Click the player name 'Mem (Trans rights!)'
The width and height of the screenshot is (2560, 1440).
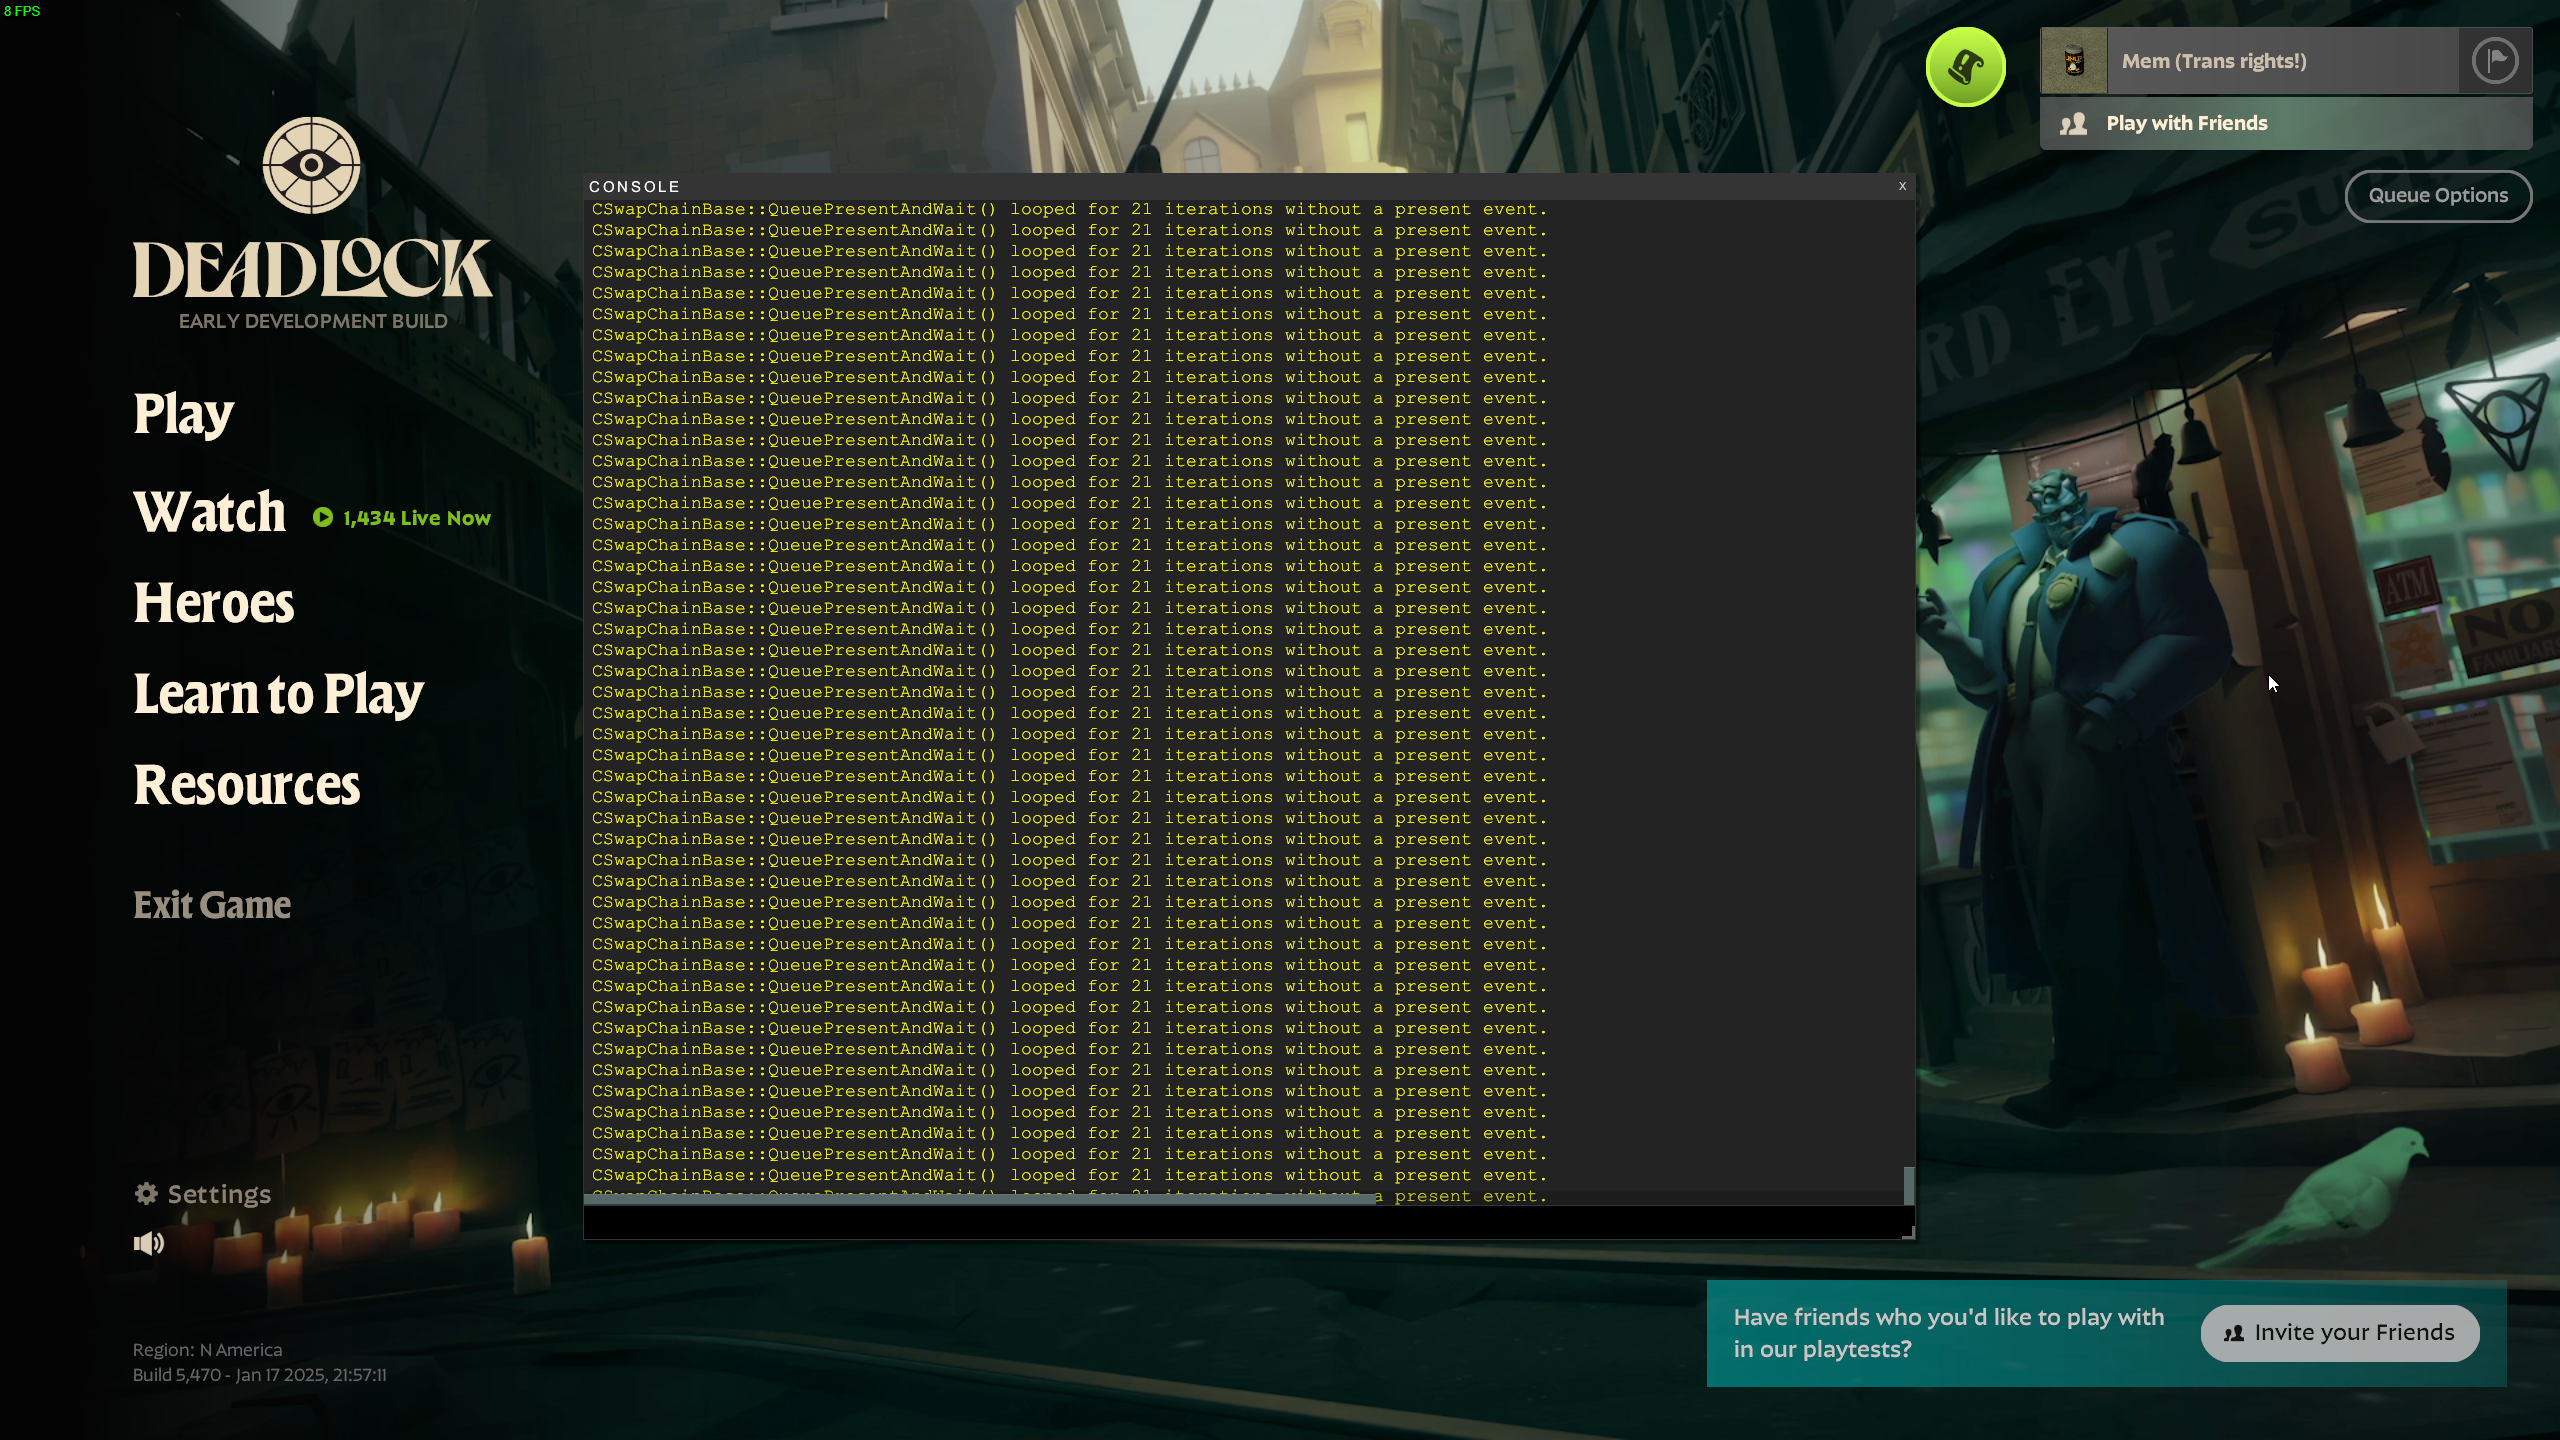coord(2214,61)
